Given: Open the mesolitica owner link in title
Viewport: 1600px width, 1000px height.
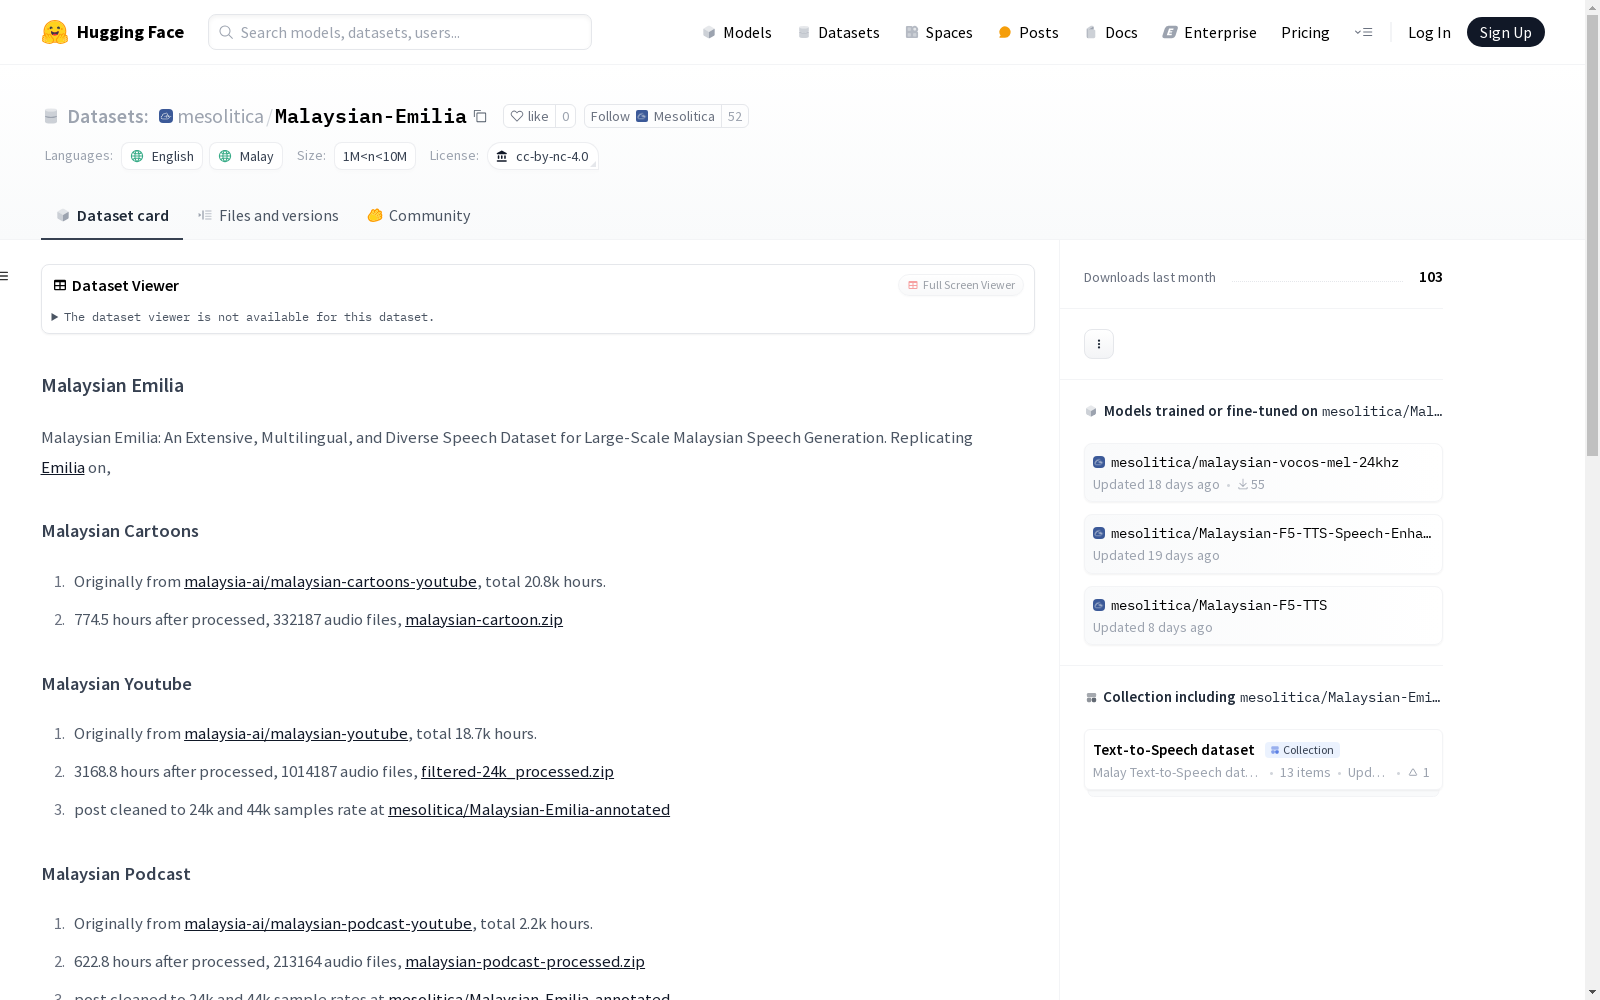Looking at the screenshot, I should [x=221, y=116].
